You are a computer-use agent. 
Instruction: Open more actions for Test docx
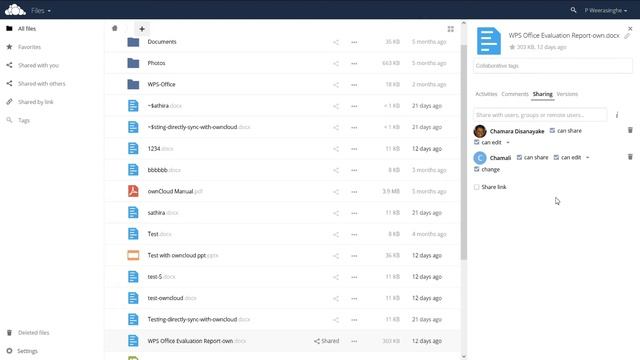click(x=354, y=234)
